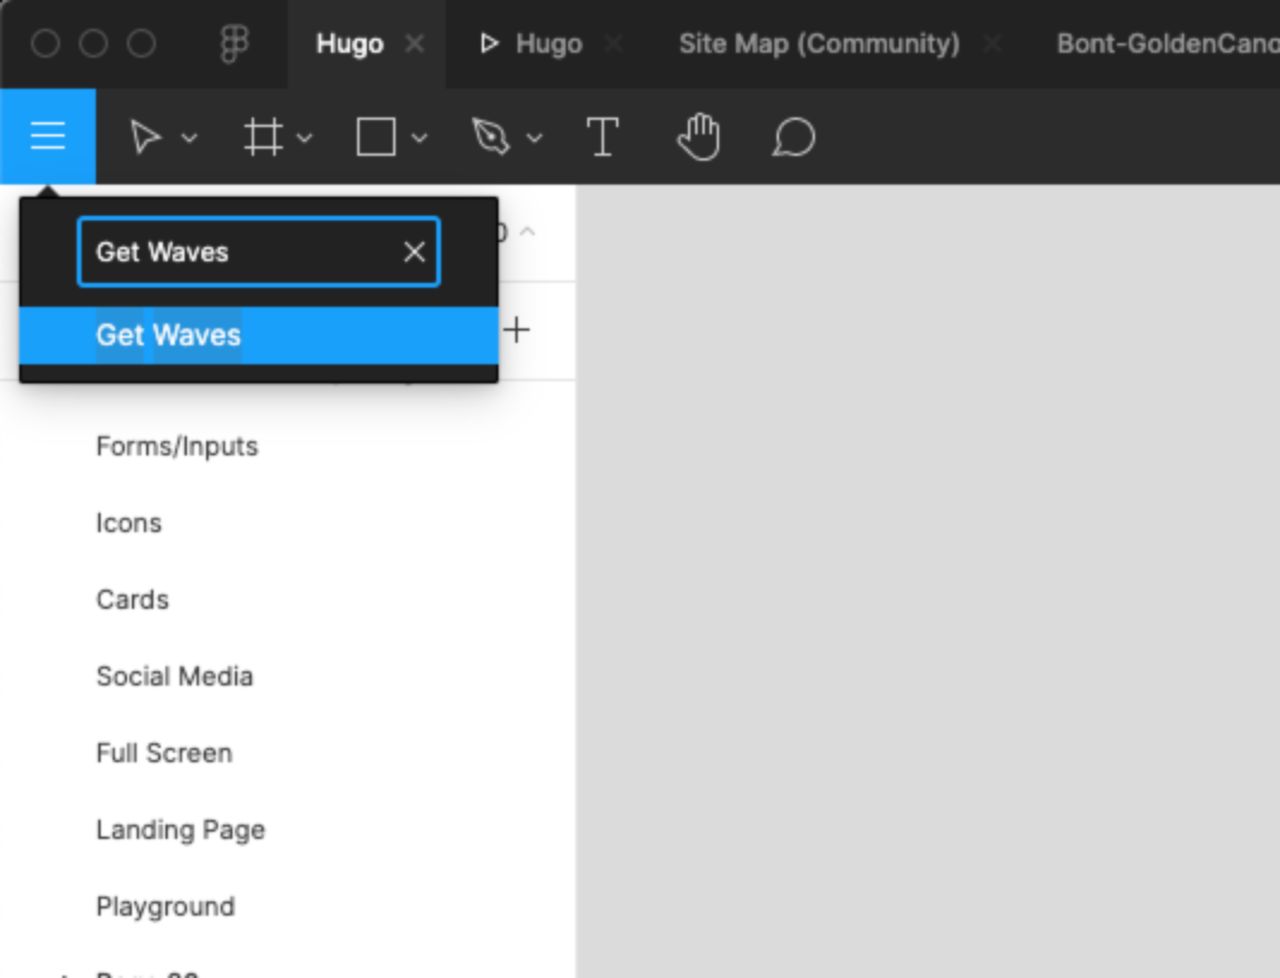Switch to Hugo prototype presentation tab

pos(531,44)
